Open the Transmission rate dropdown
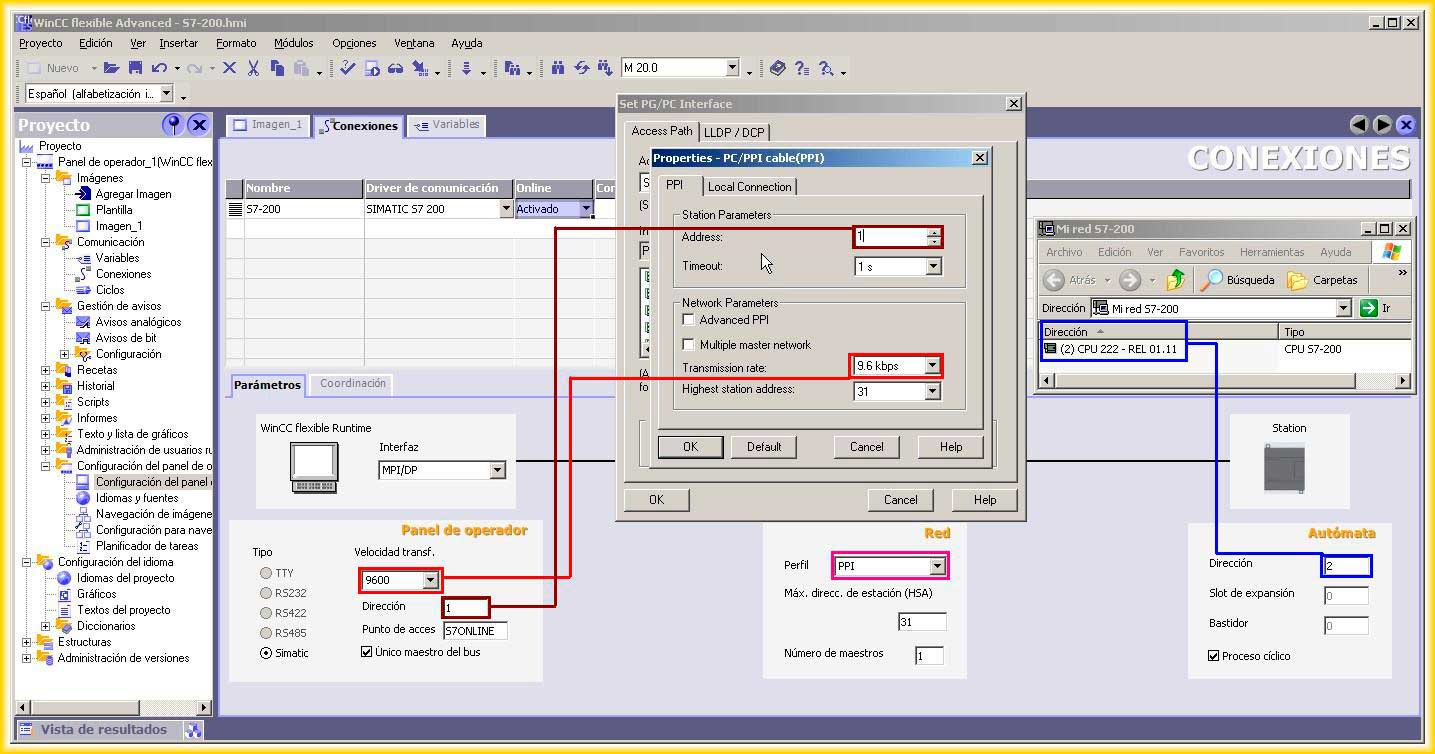Image resolution: width=1435 pixels, height=754 pixels. pos(932,366)
